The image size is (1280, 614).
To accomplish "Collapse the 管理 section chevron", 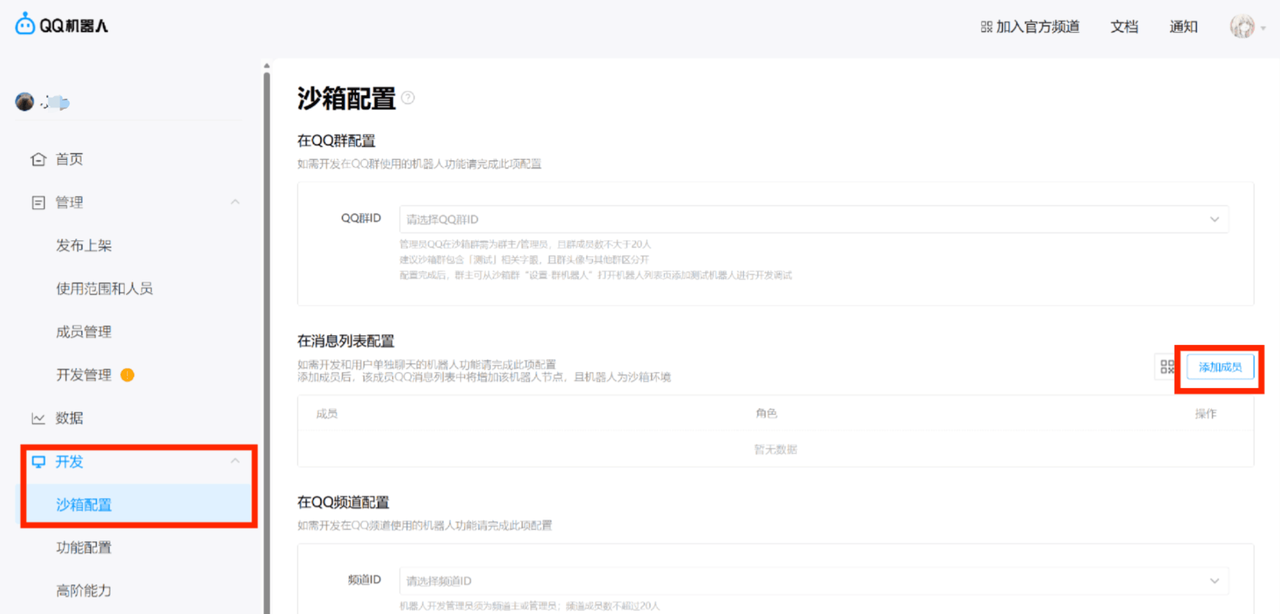I will click(235, 202).
